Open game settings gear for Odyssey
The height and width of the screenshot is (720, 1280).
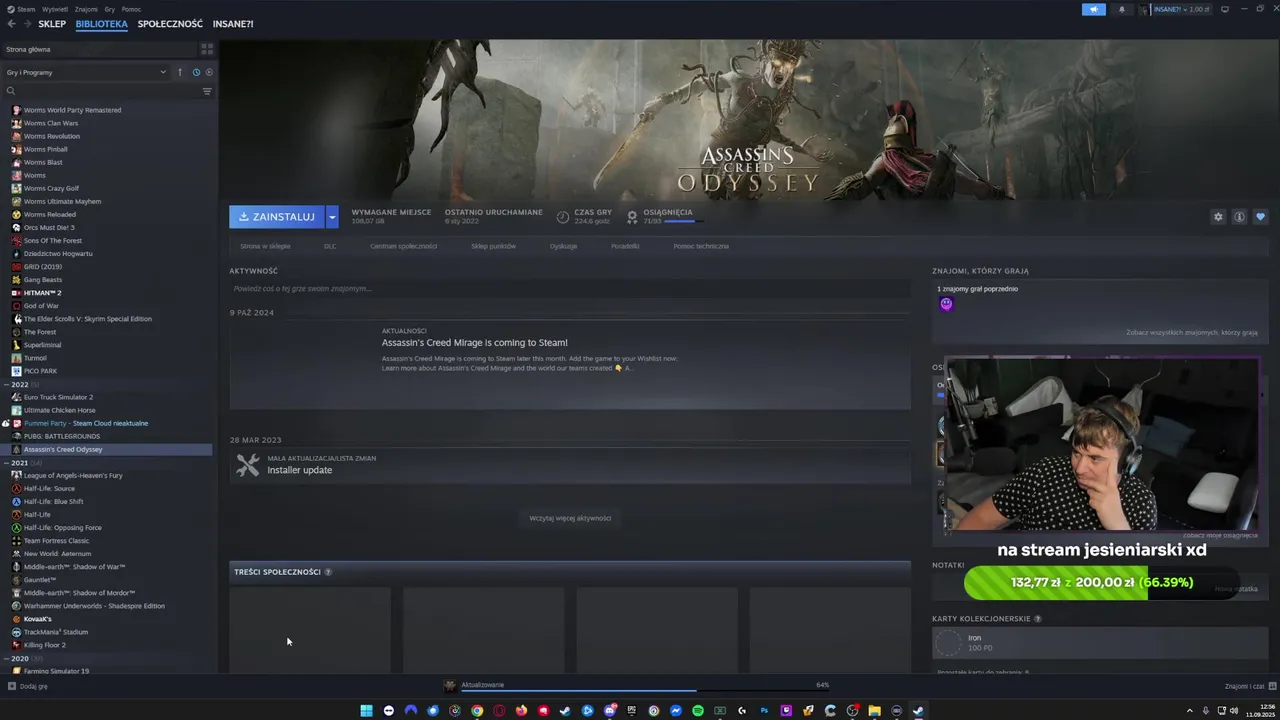1218,217
